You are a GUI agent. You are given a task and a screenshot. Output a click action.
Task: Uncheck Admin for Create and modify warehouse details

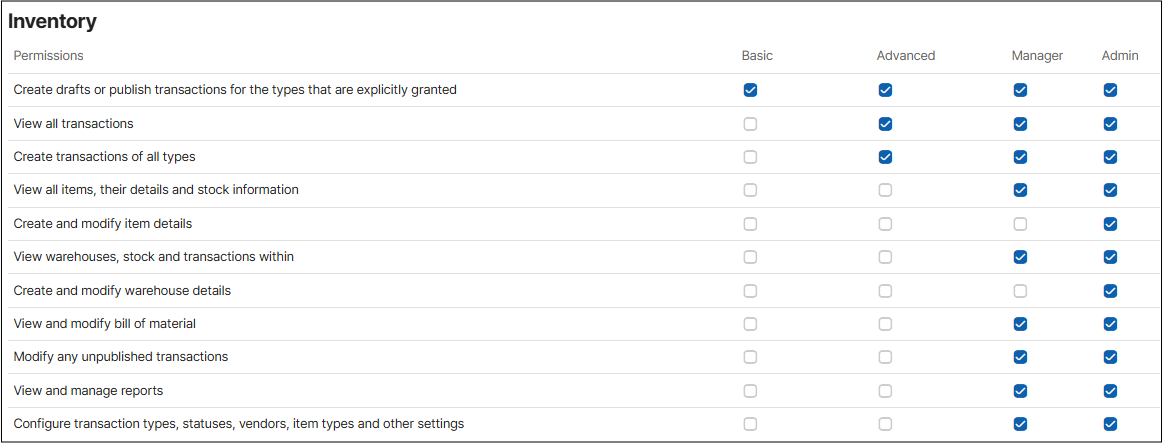pos(1110,291)
